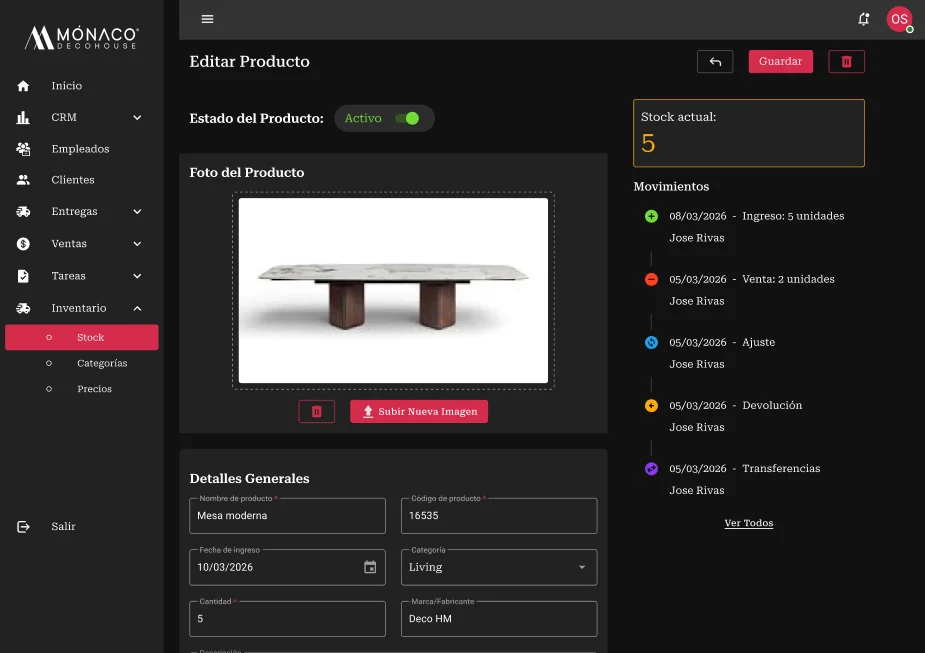Click the Tareas checklist icon

[23, 276]
